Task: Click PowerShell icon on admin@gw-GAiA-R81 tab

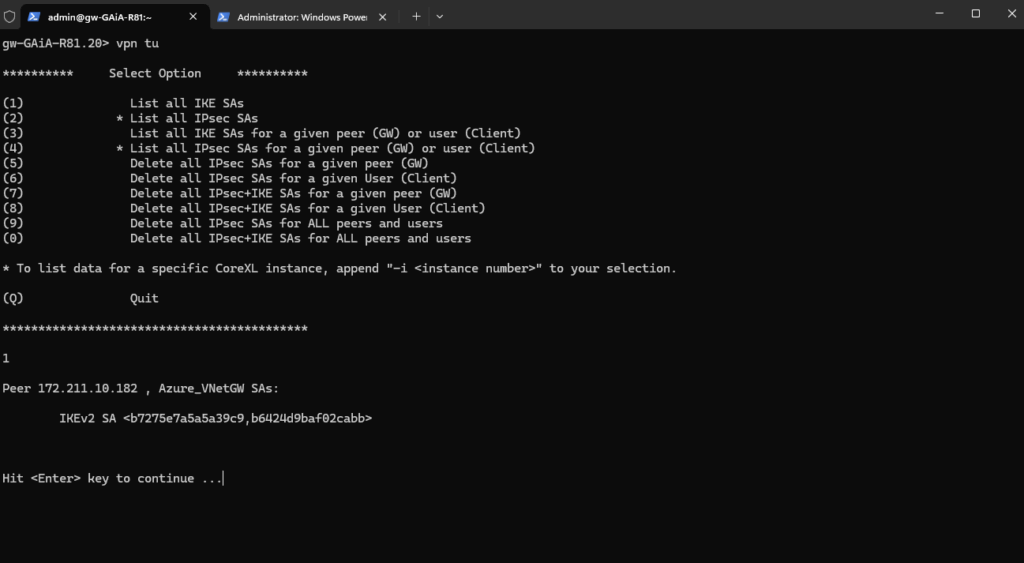Action: click(33, 17)
